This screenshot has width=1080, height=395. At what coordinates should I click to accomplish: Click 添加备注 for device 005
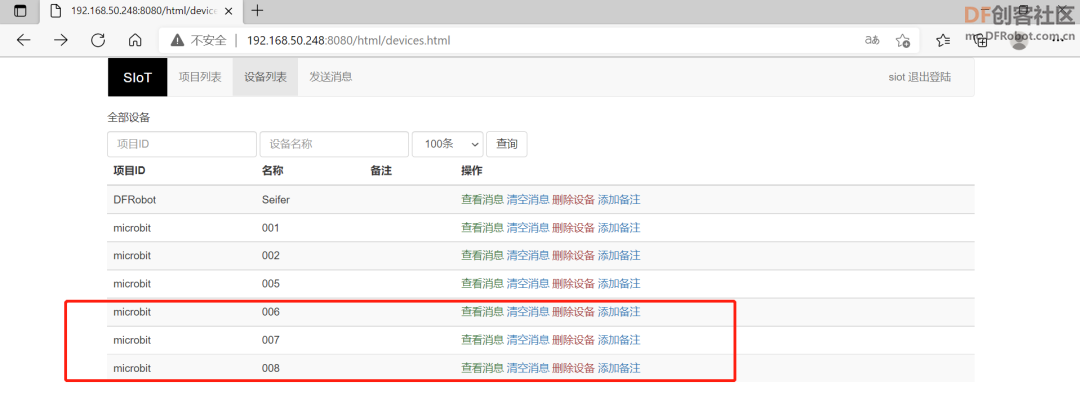[619, 284]
